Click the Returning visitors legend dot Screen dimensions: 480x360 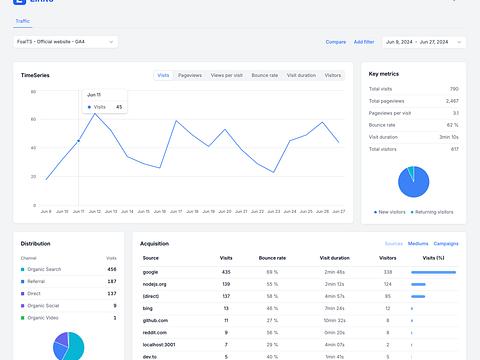coord(412,212)
